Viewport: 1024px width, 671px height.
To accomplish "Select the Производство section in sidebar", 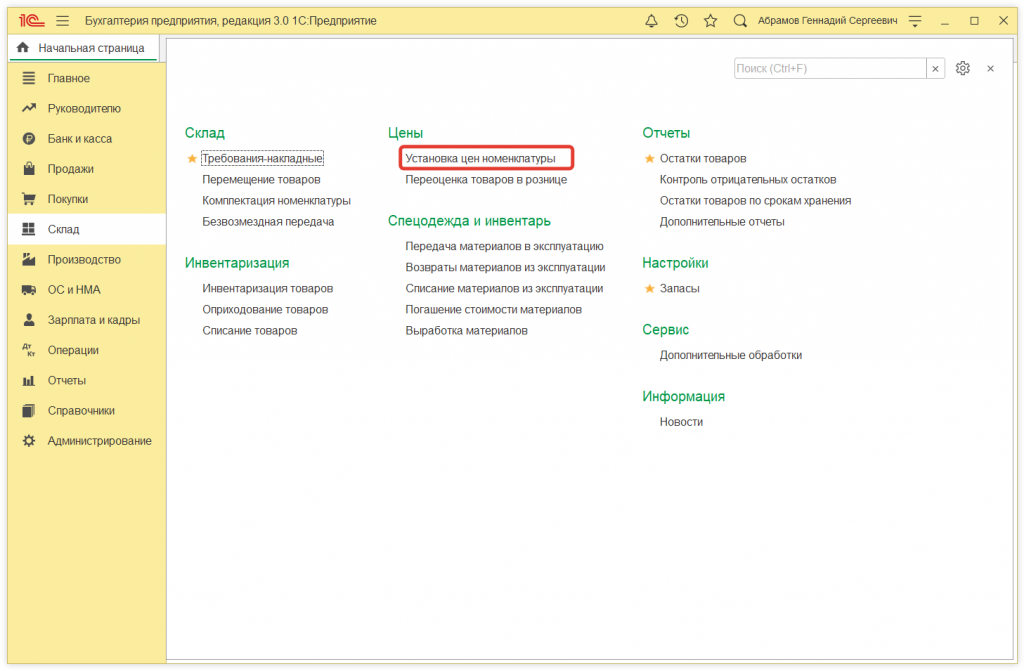I will click(84, 260).
